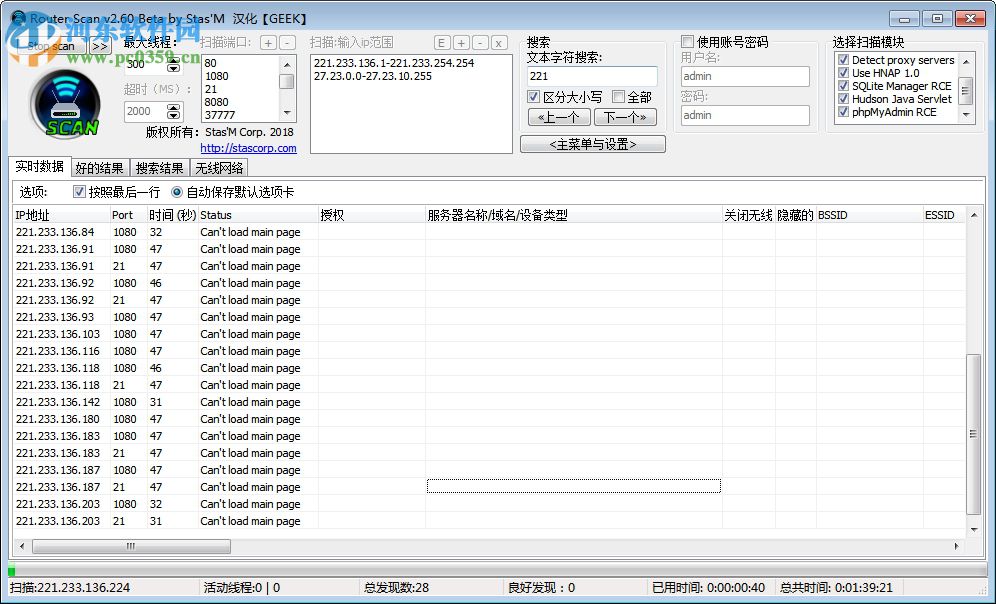Switch to the 无线网络 tab
Image resolution: width=996 pixels, height=604 pixels.
coord(219,167)
